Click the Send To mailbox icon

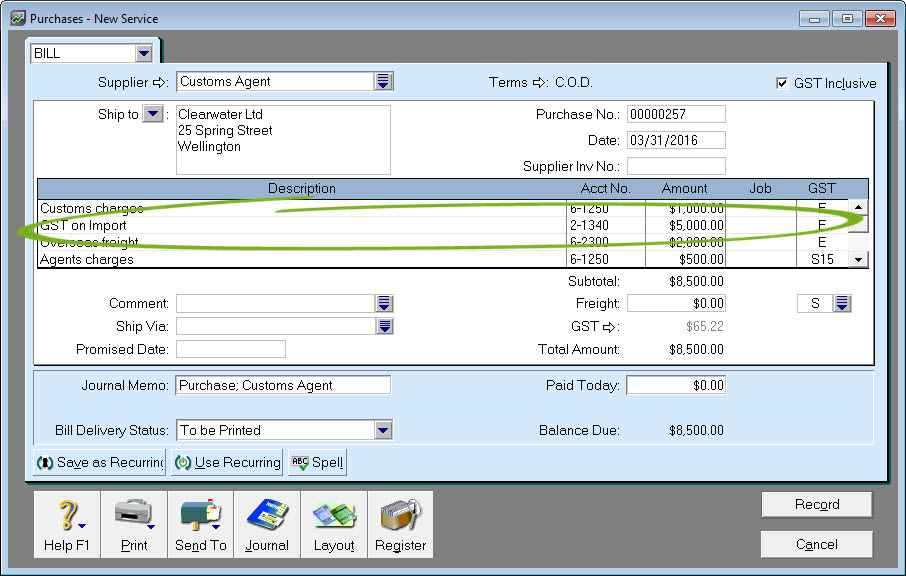click(x=200, y=514)
